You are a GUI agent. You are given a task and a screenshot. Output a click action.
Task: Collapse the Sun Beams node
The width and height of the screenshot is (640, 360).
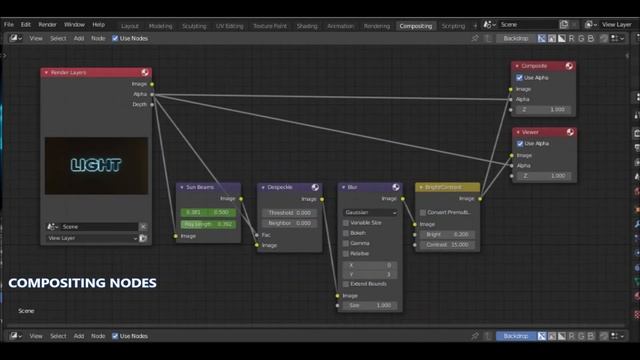[x=182, y=187]
